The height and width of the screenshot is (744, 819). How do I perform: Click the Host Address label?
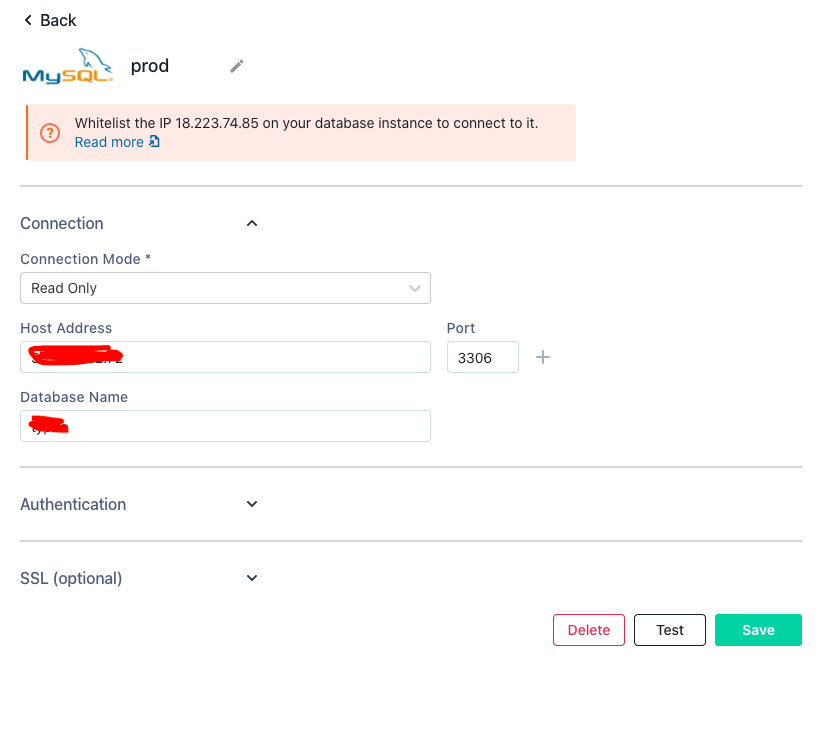coord(66,328)
